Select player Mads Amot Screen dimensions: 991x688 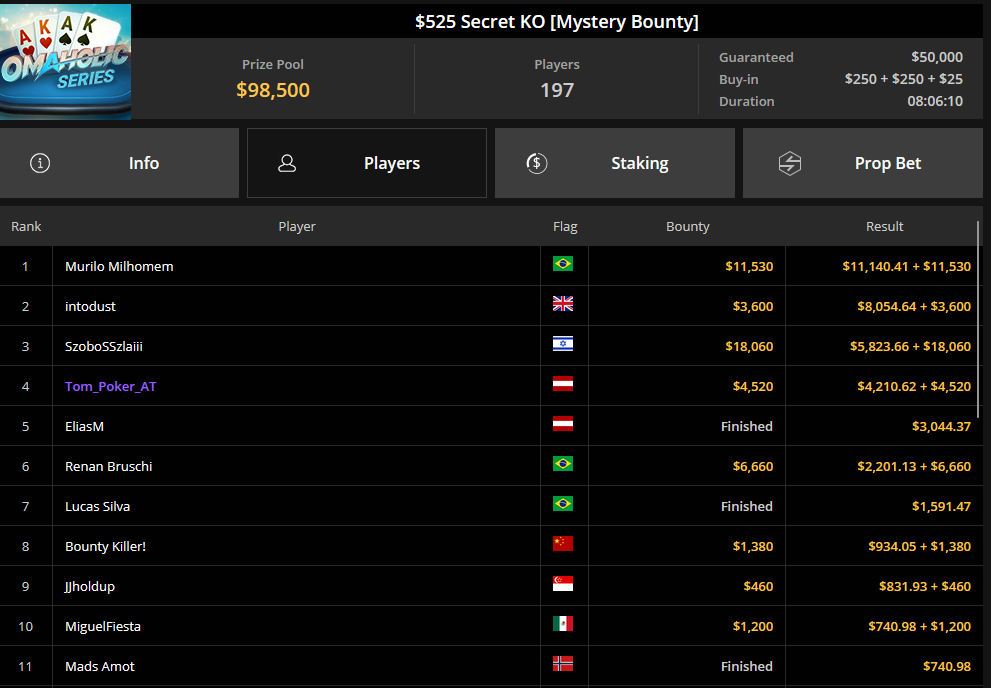tap(100, 667)
